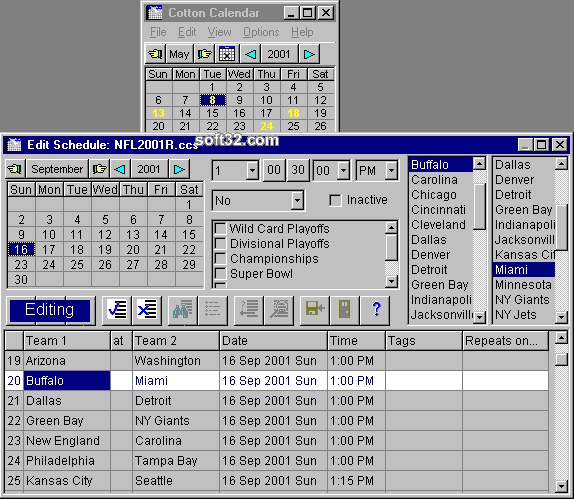Check the Divisional Playoffs box

coord(220,243)
